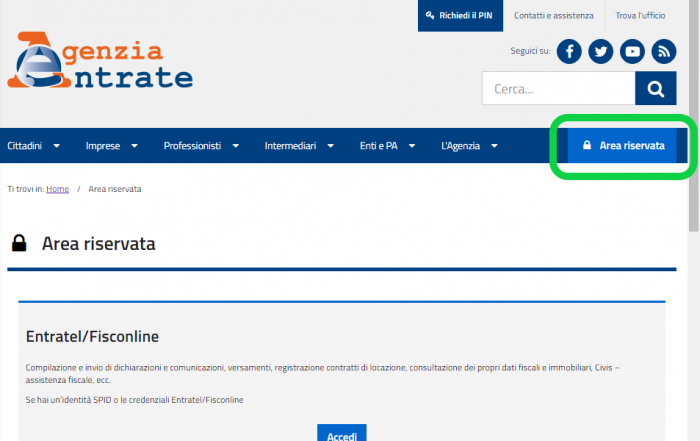Click the Richiedi il PIN button

coord(460,16)
